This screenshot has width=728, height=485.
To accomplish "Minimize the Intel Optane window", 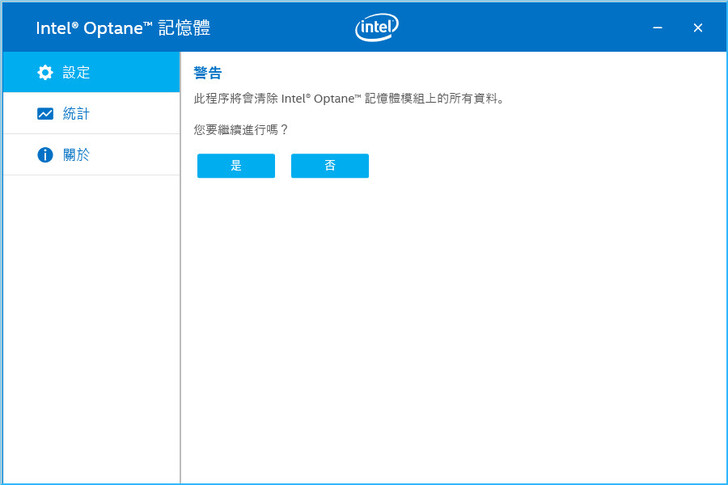I will 658,28.
